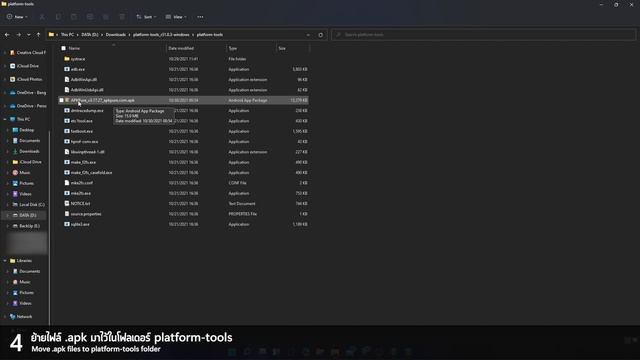Select the make_f2fs_casefold.exe file
Screen dimensions: 640x360
91,173
